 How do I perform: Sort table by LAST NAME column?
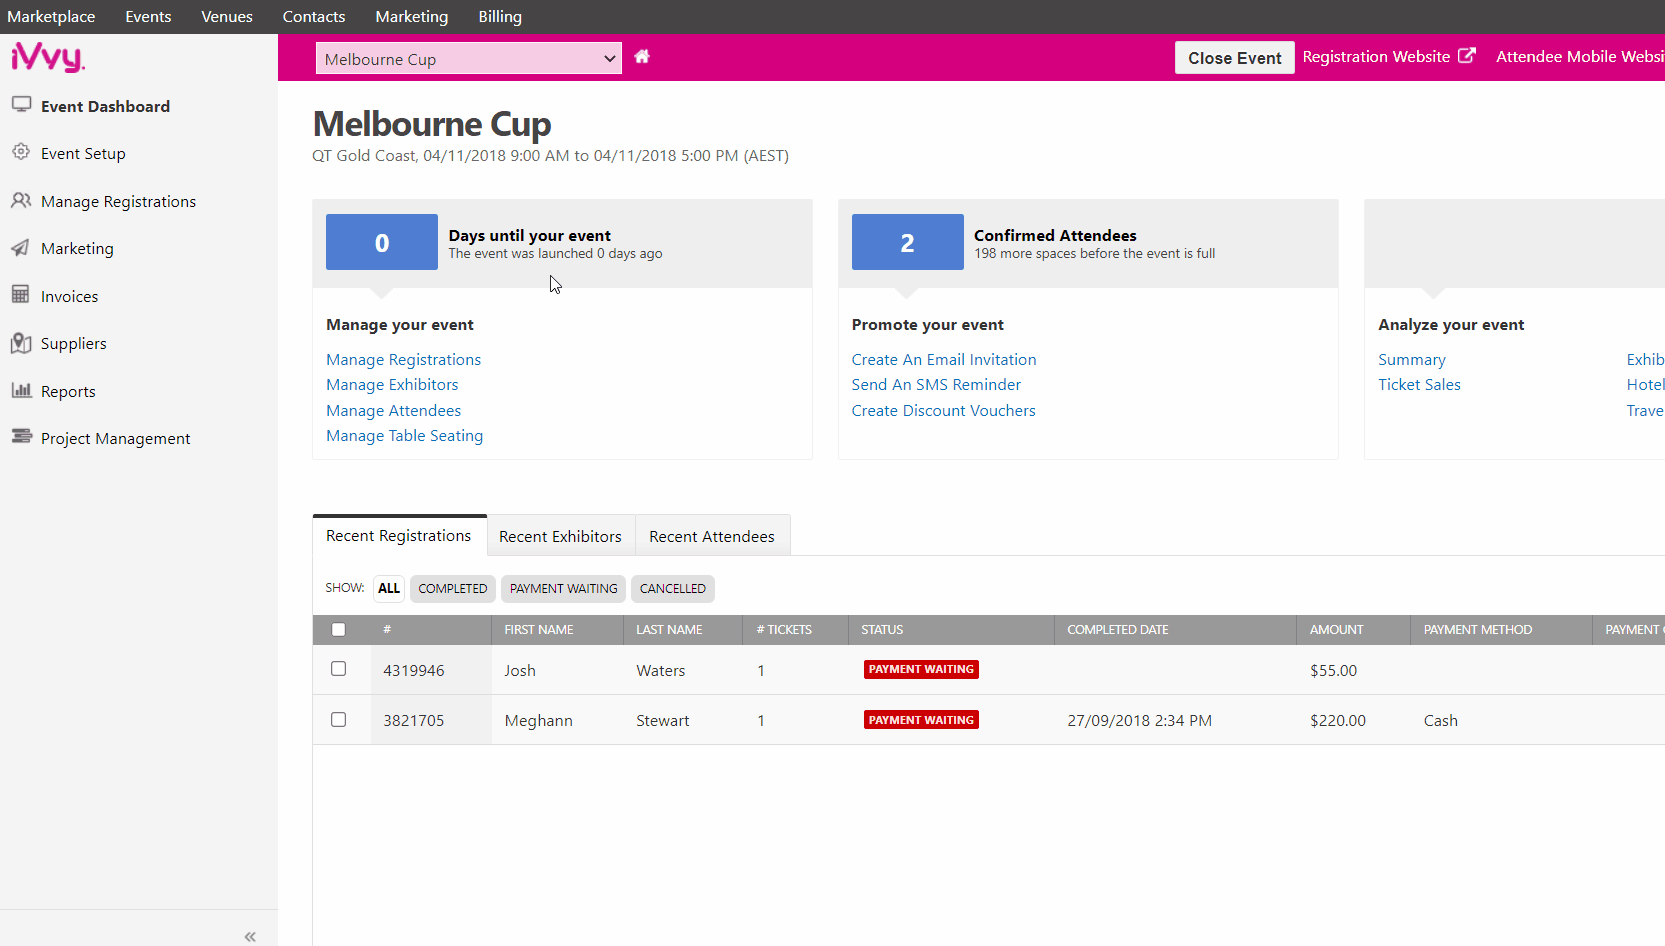(x=669, y=630)
